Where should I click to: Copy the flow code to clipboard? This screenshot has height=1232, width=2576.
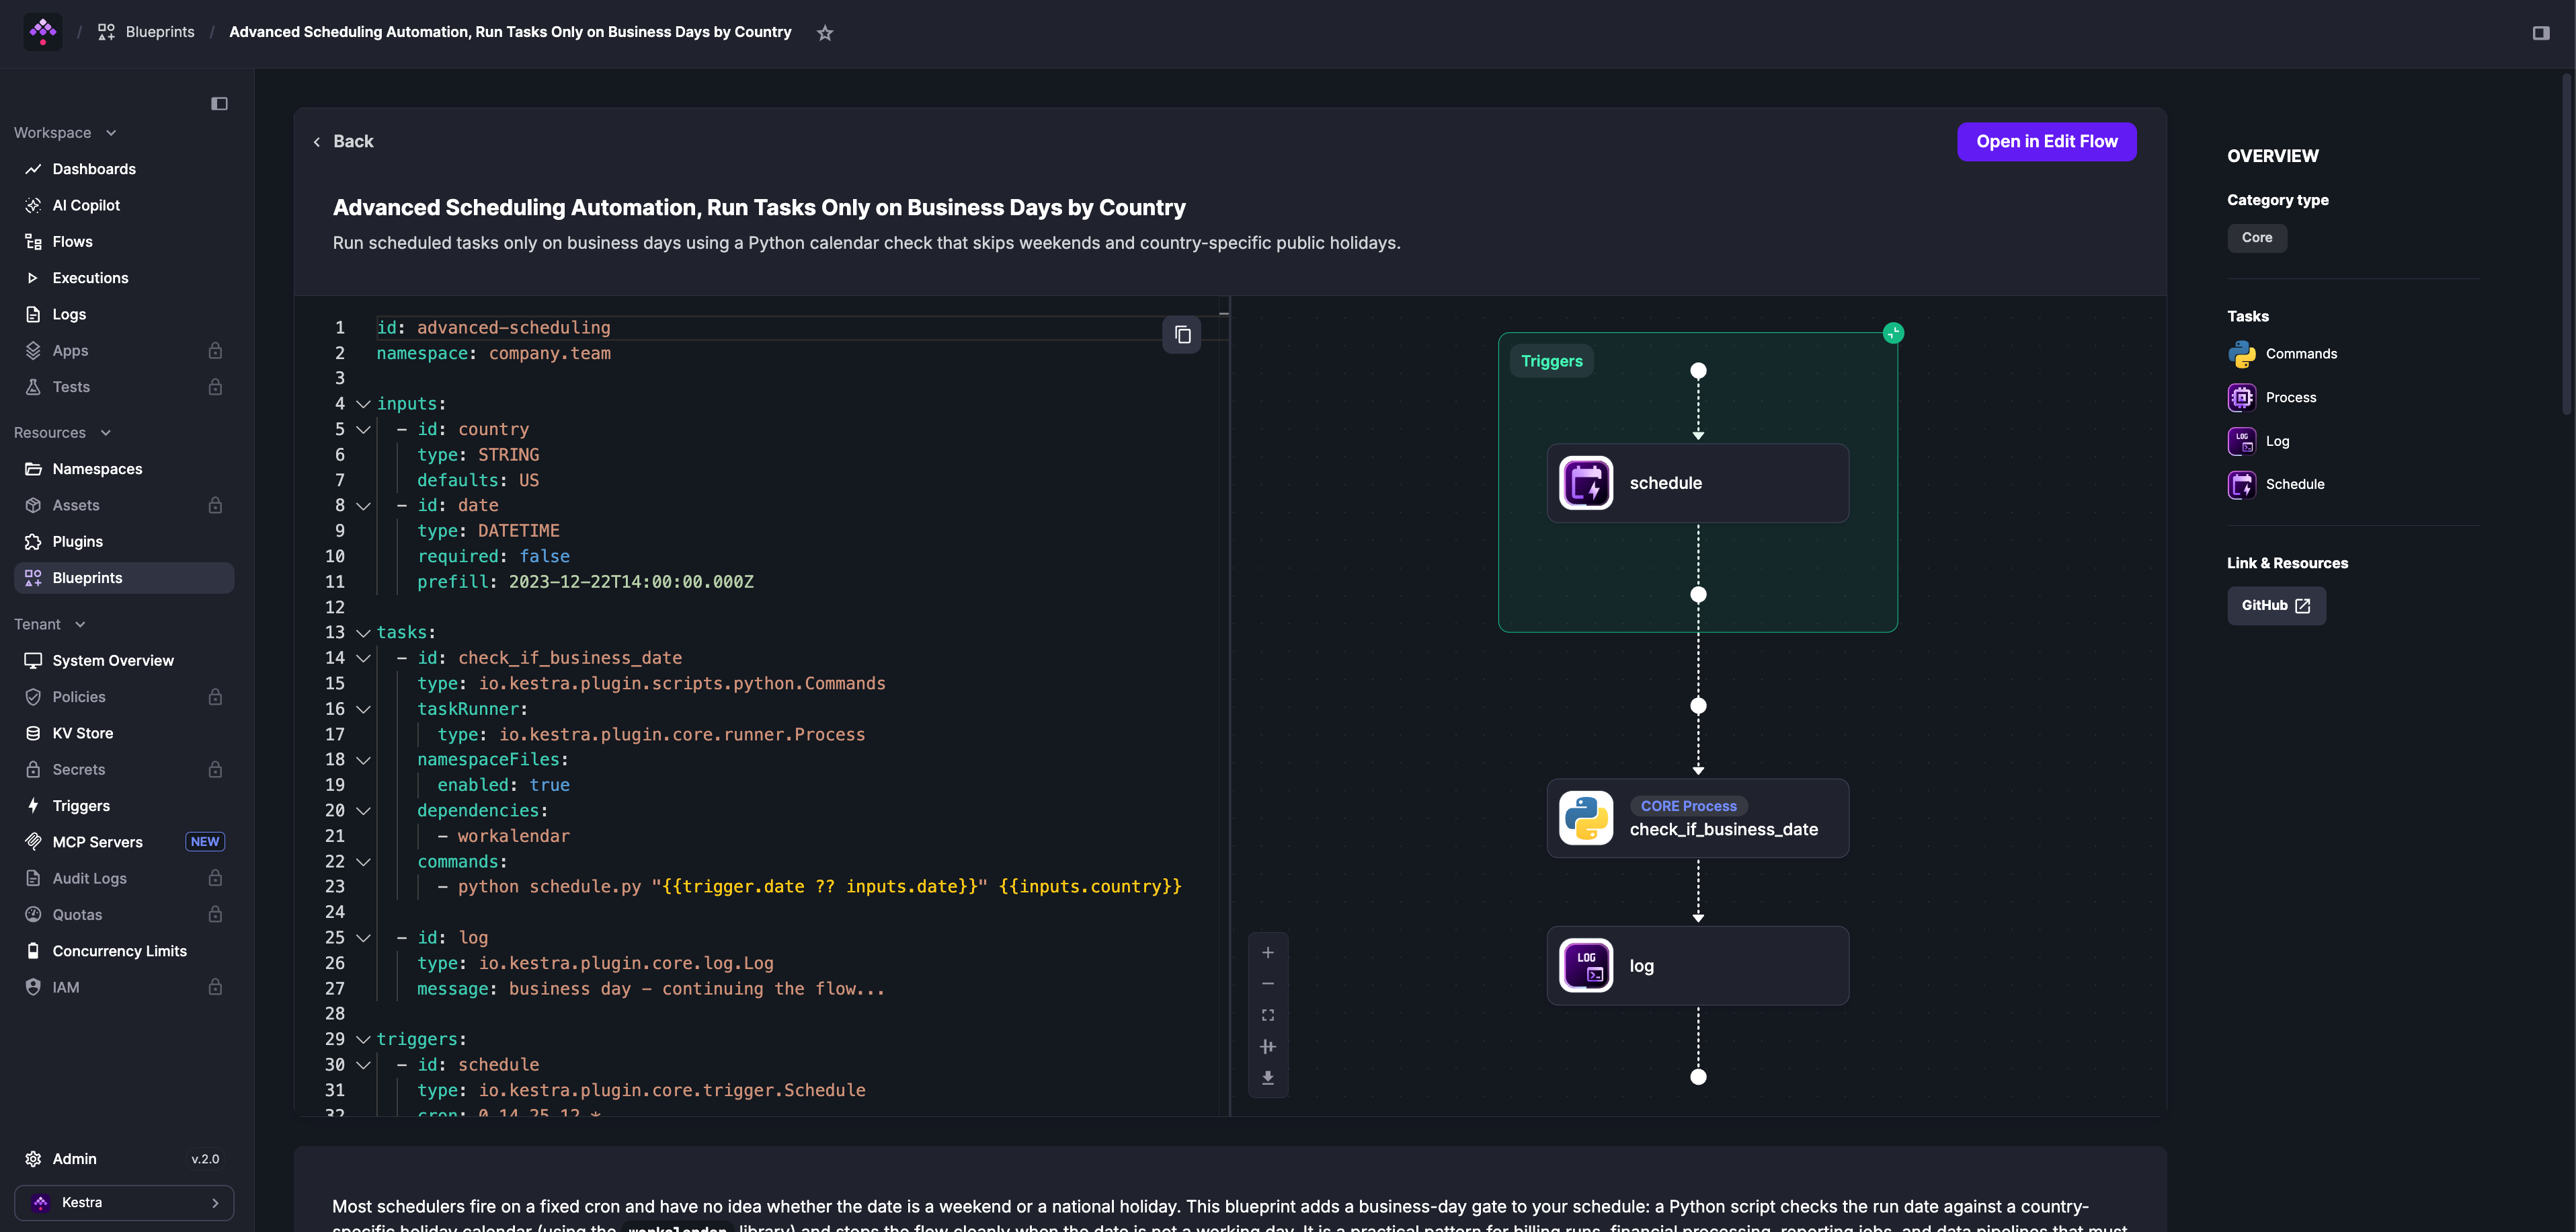(x=1182, y=335)
